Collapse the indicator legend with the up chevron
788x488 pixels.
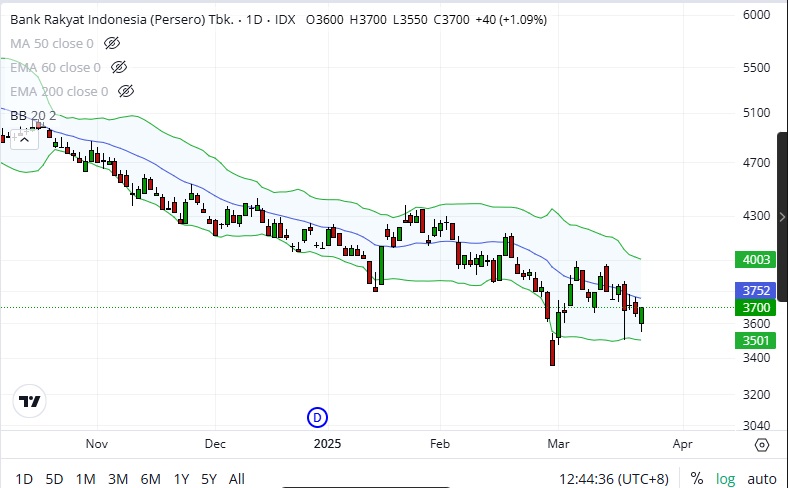(x=24, y=140)
